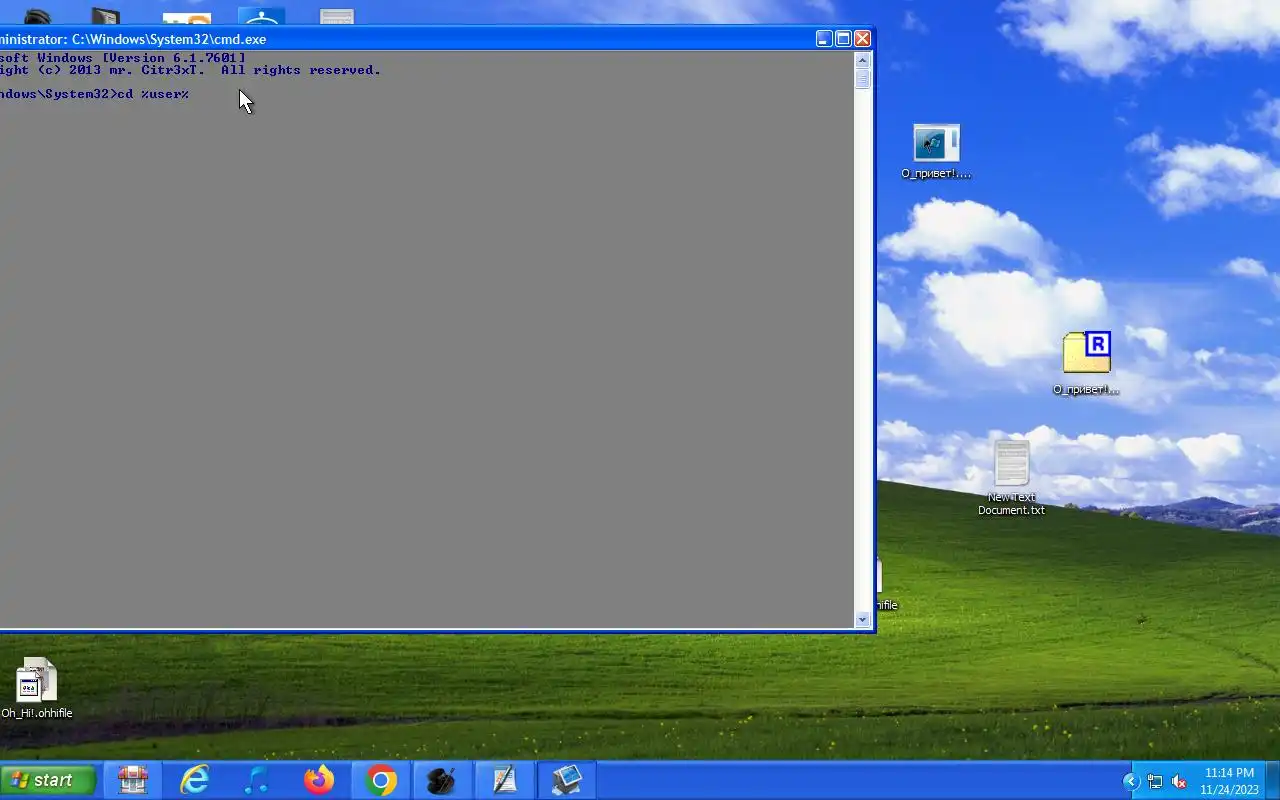This screenshot has height=800, width=1280.
Task: Open the network tray icon
Action: coord(1155,782)
